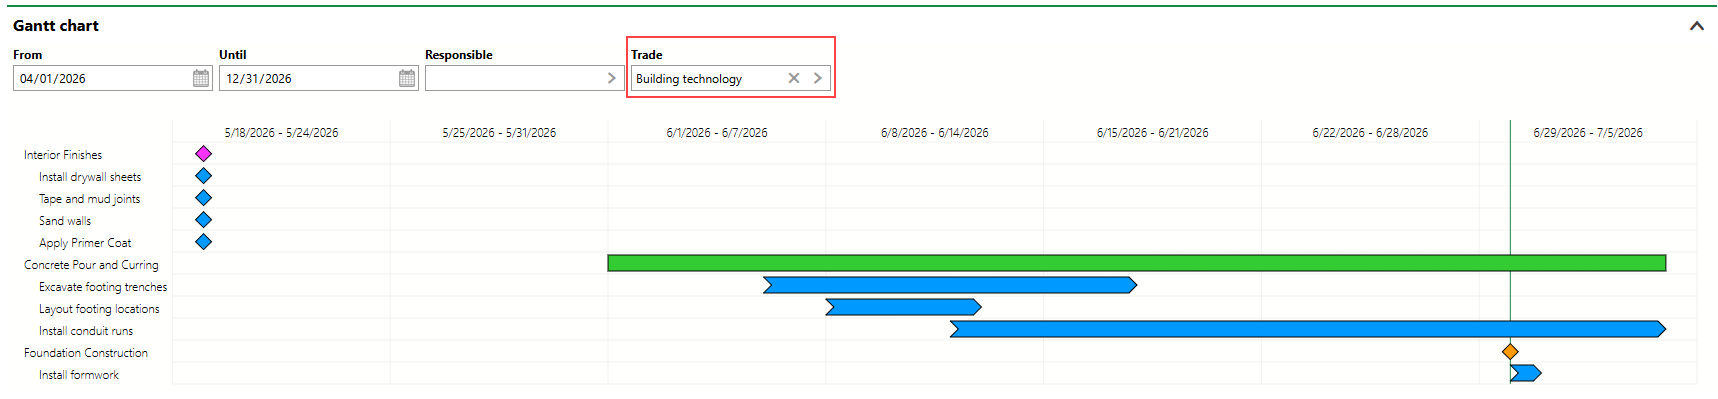The width and height of the screenshot is (1718, 399).
Task: Click the Tape and mud joints row label
Action: (x=89, y=199)
